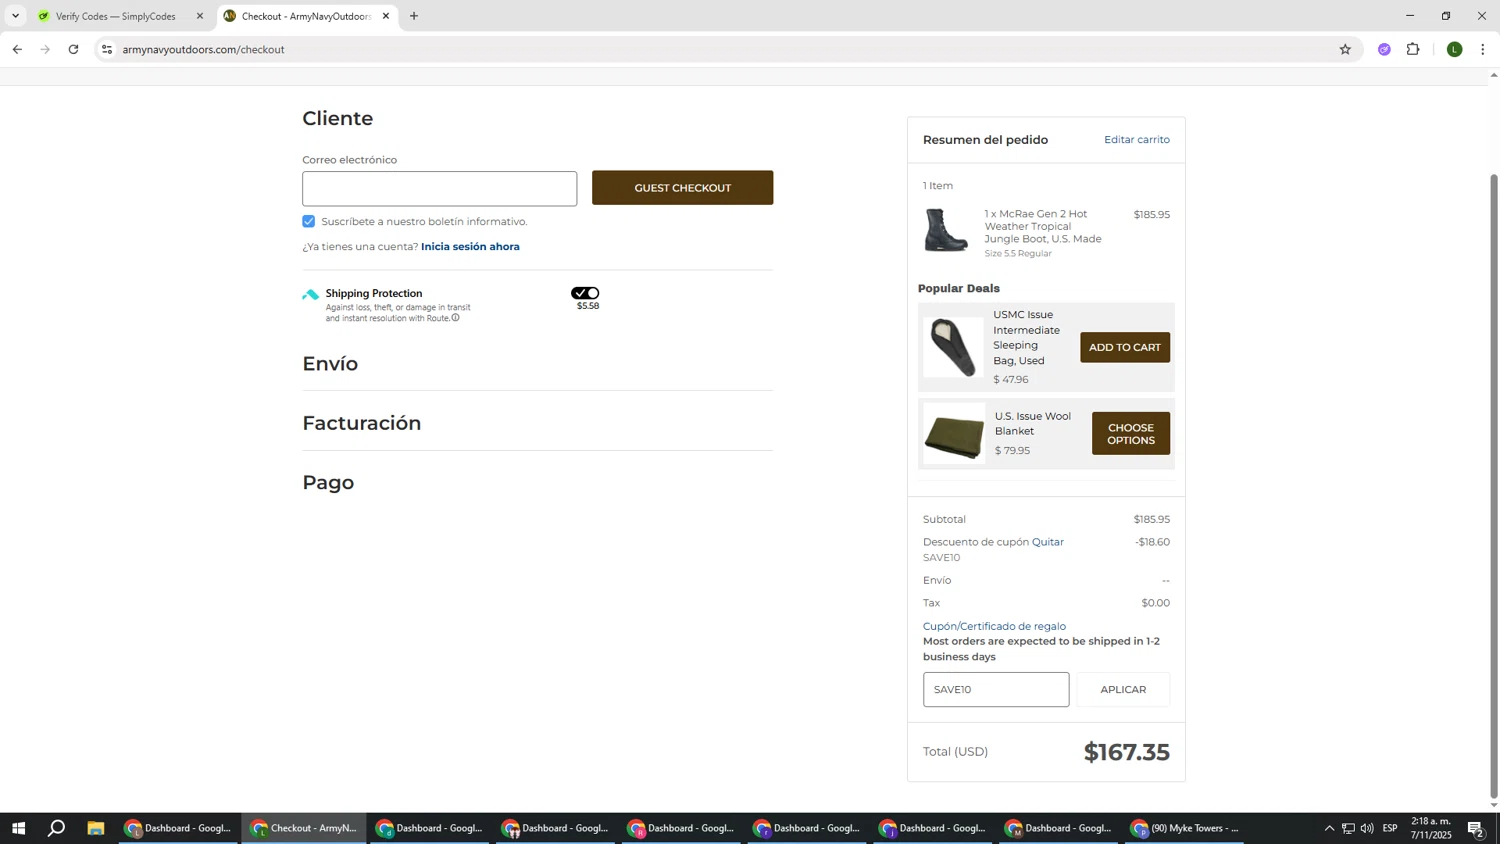Image resolution: width=1500 pixels, height=844 pixels.
Task: Switch to Checkout - ArmyN... taskbar window
Action: point(304,828)
